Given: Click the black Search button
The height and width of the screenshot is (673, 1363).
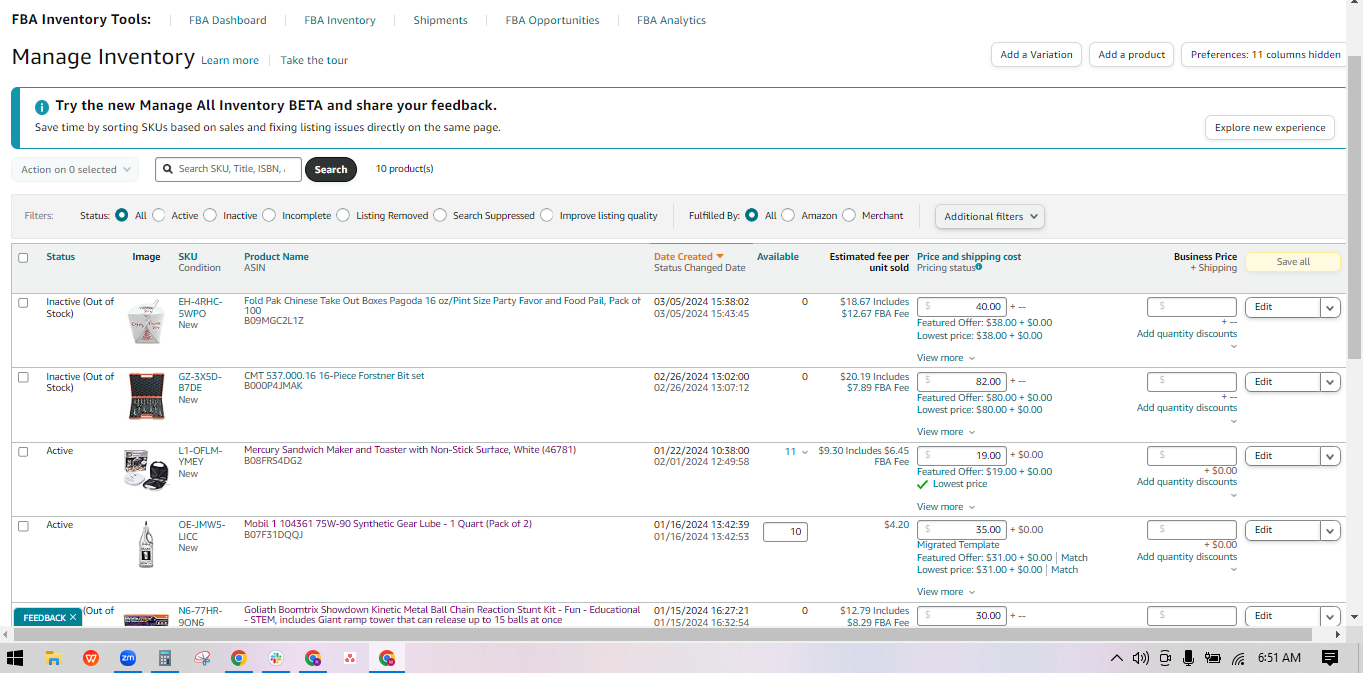Looking at the screenshot, I should coord(331,170).
